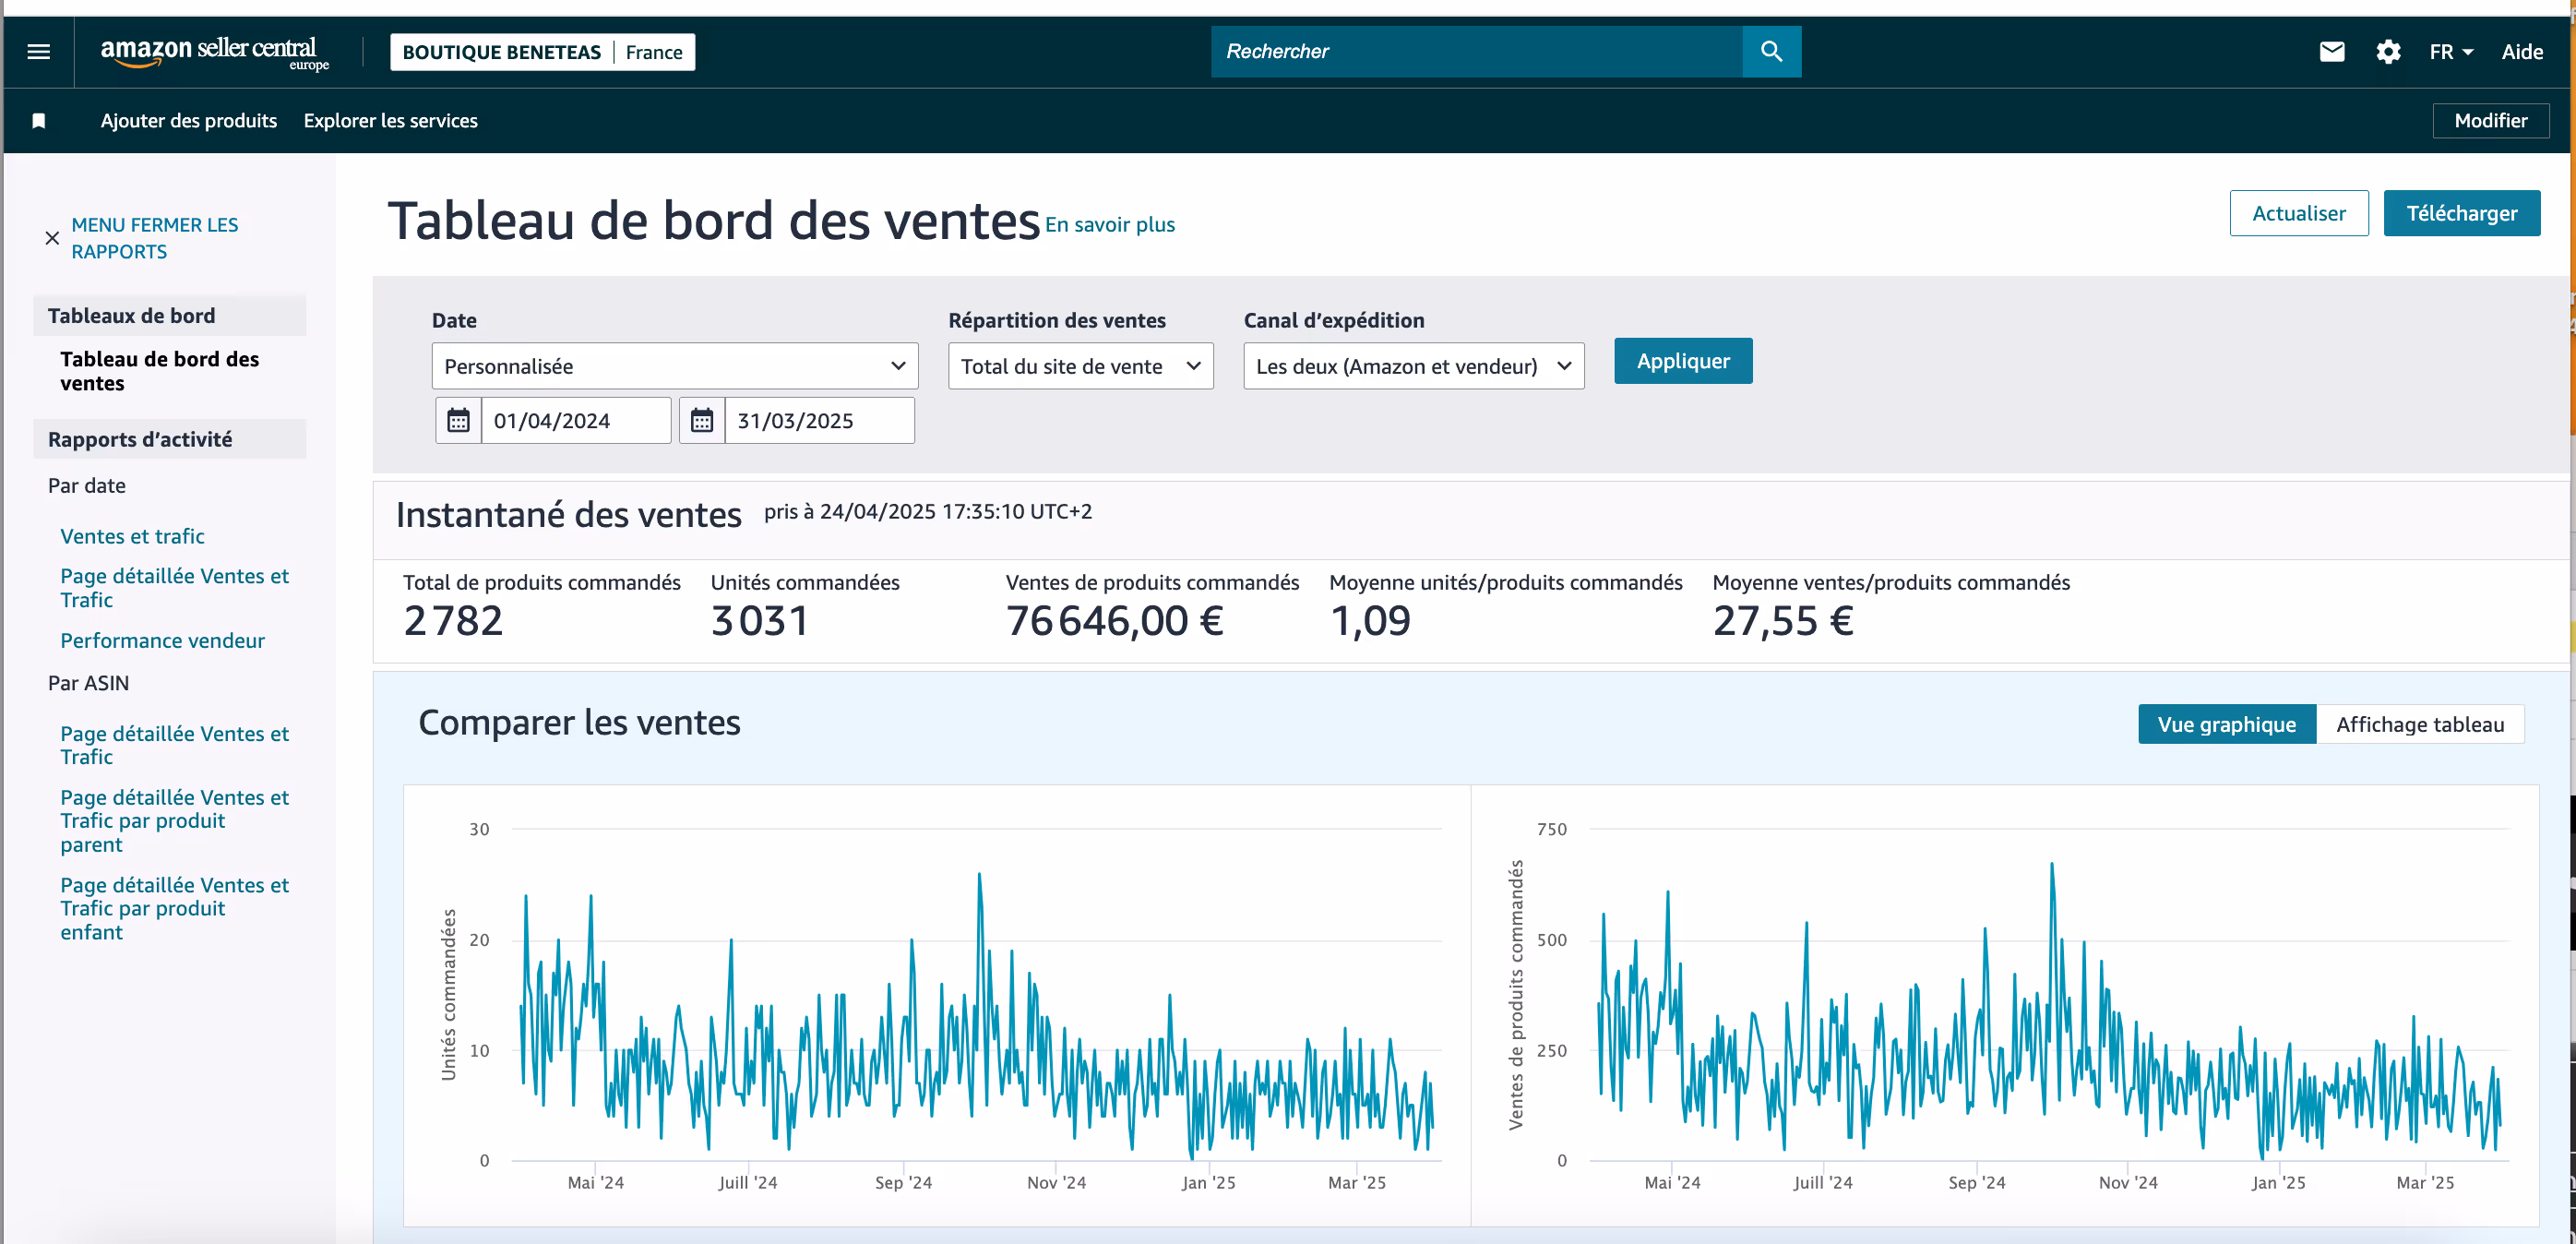
Task: Click the Télécharger button
Action: [x=2460, y=213]
